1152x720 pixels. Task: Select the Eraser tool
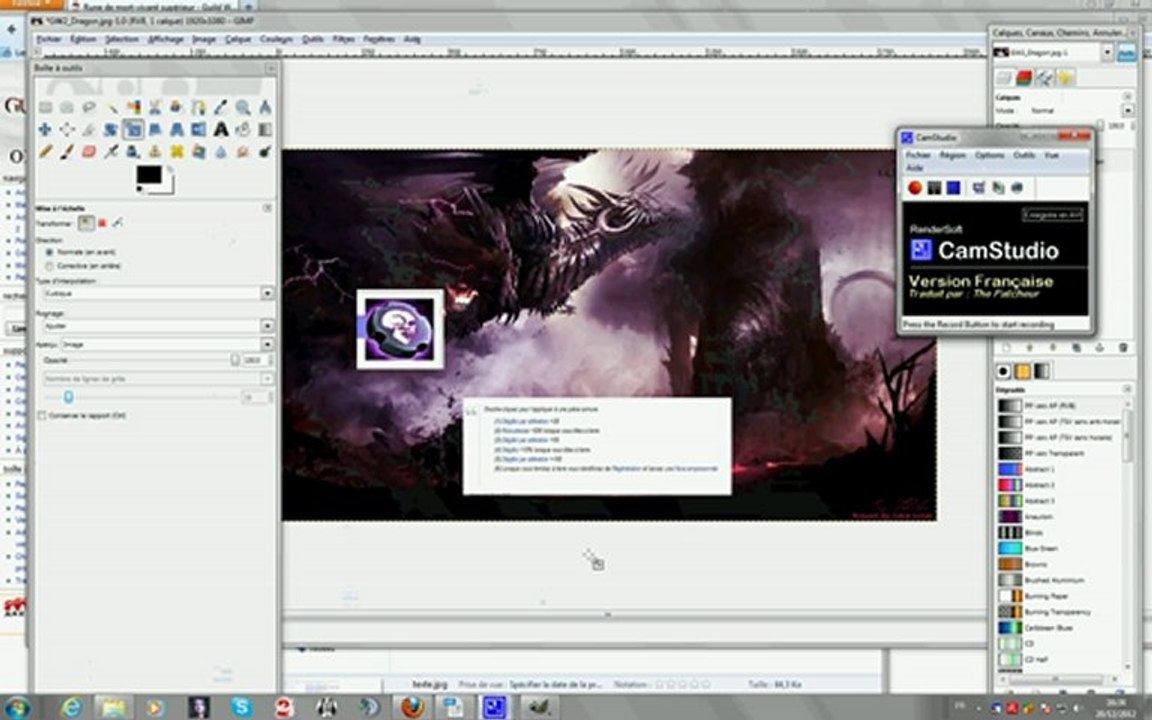coord(89,151)
